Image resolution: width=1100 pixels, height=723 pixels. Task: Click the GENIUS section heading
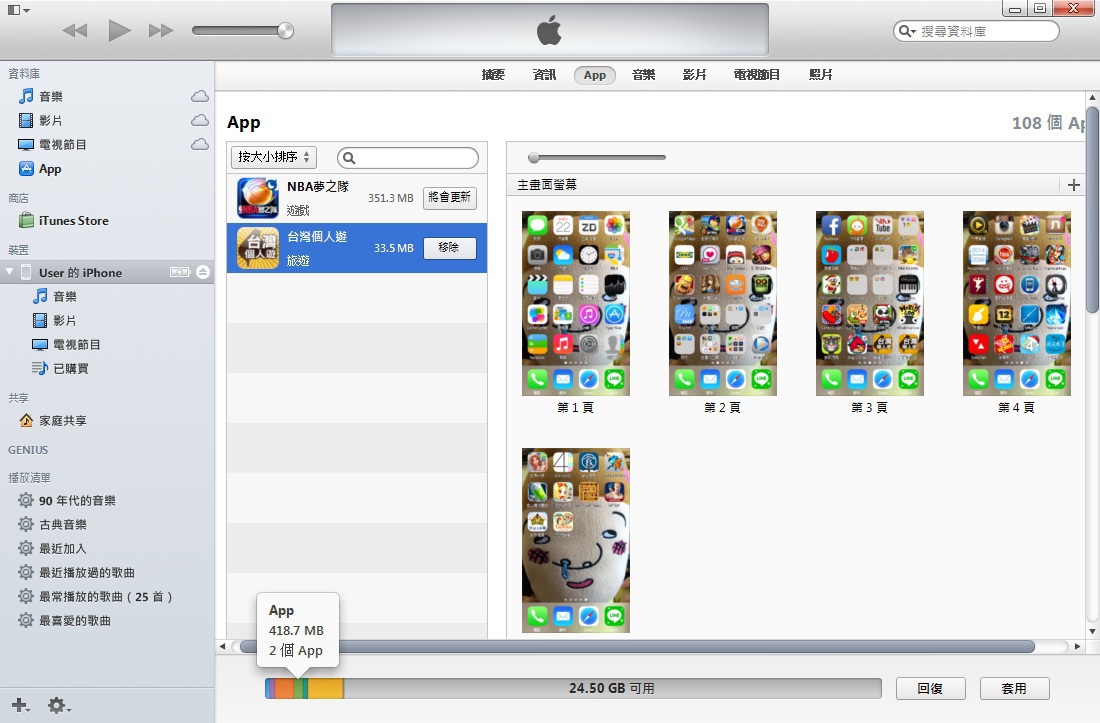(28, 450)
